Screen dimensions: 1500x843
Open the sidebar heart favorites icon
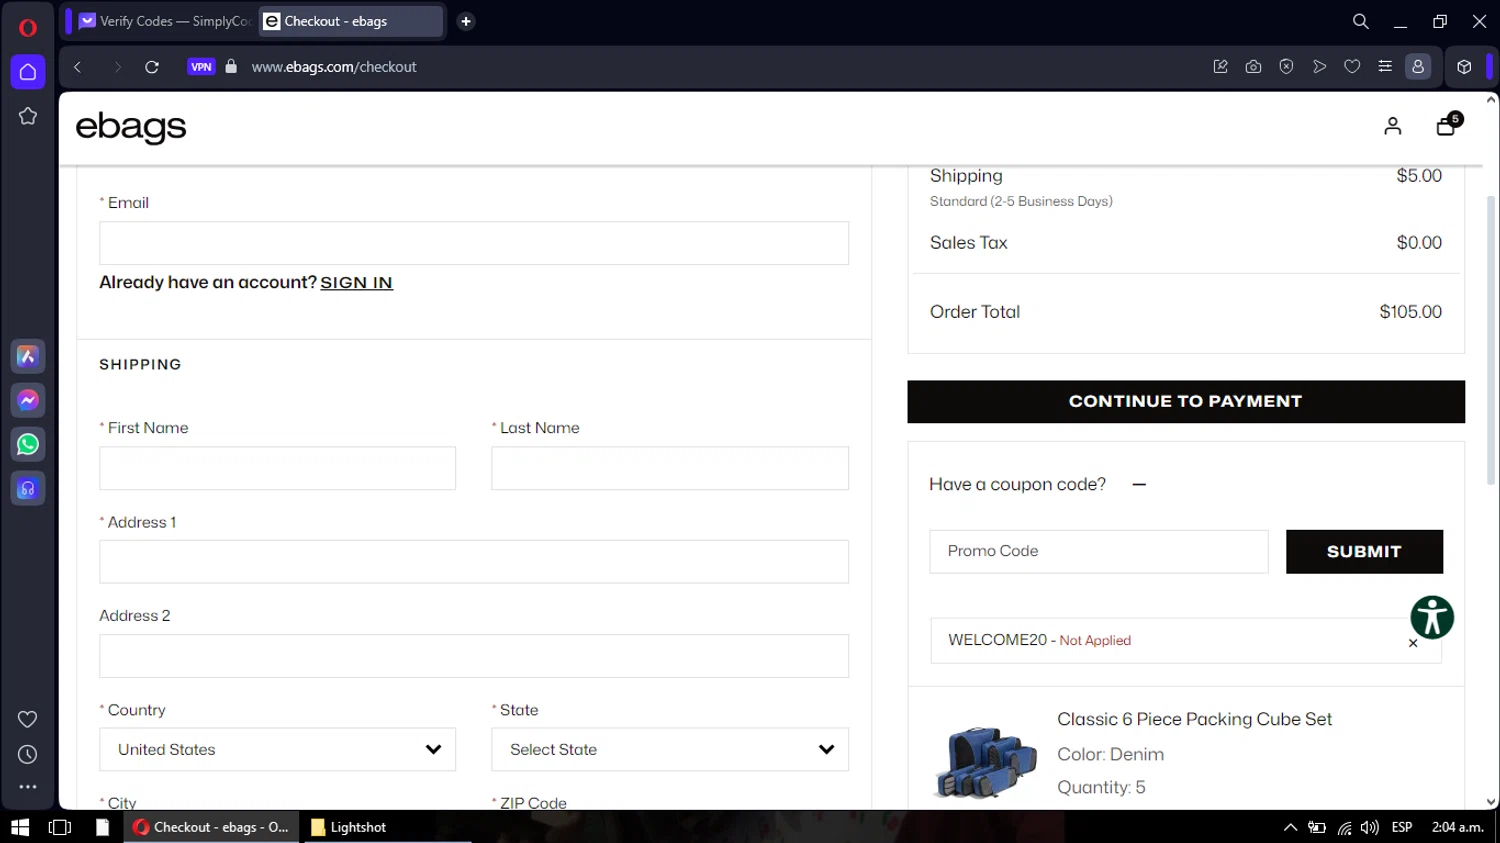click(28, 719)
